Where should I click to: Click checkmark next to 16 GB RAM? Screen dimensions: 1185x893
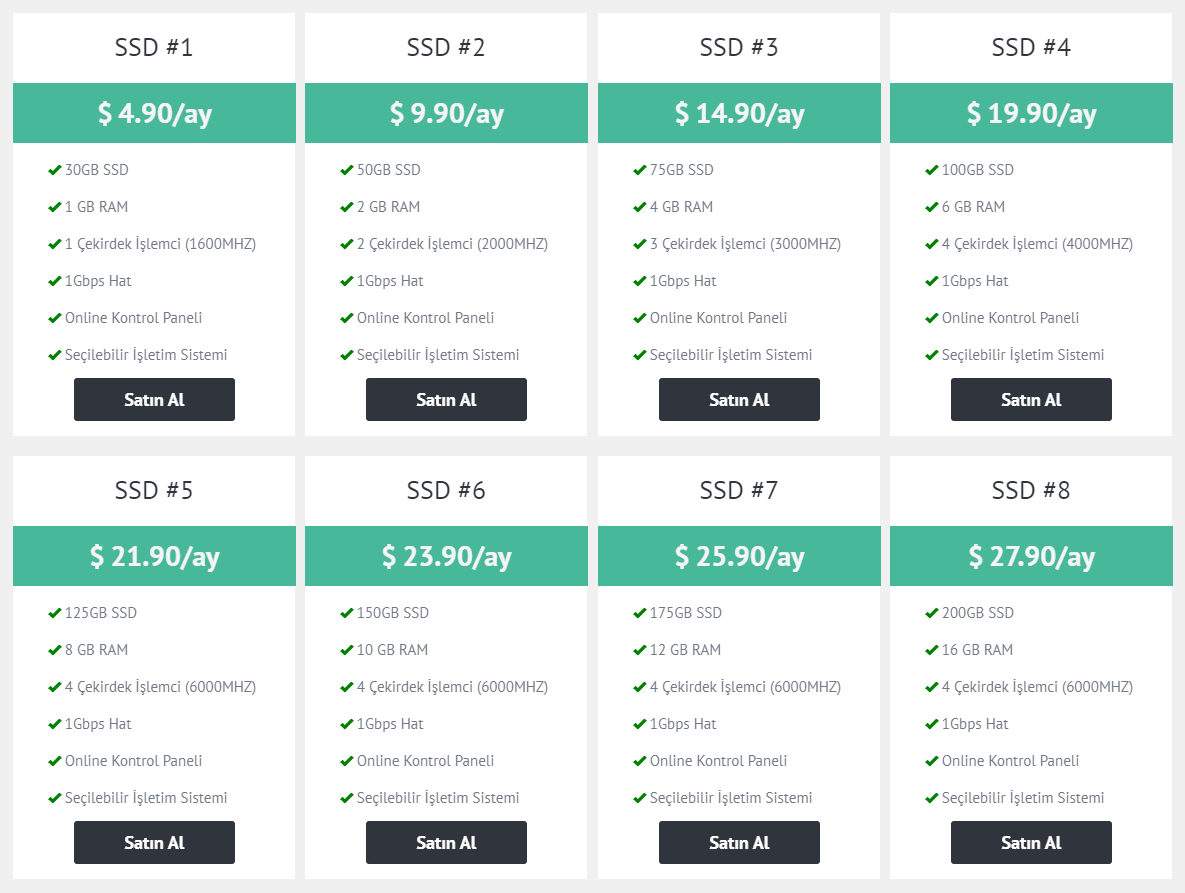(x=931, y=650)
